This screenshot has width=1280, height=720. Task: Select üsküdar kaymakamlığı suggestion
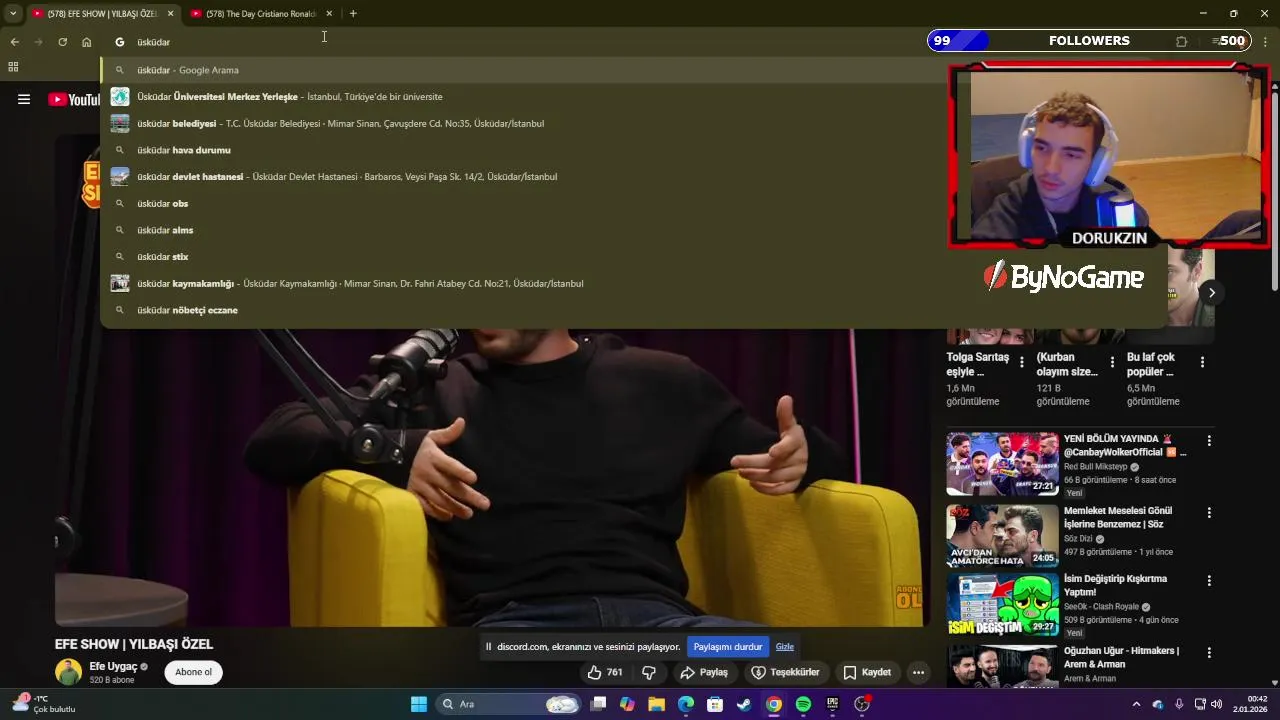(633, 283)
